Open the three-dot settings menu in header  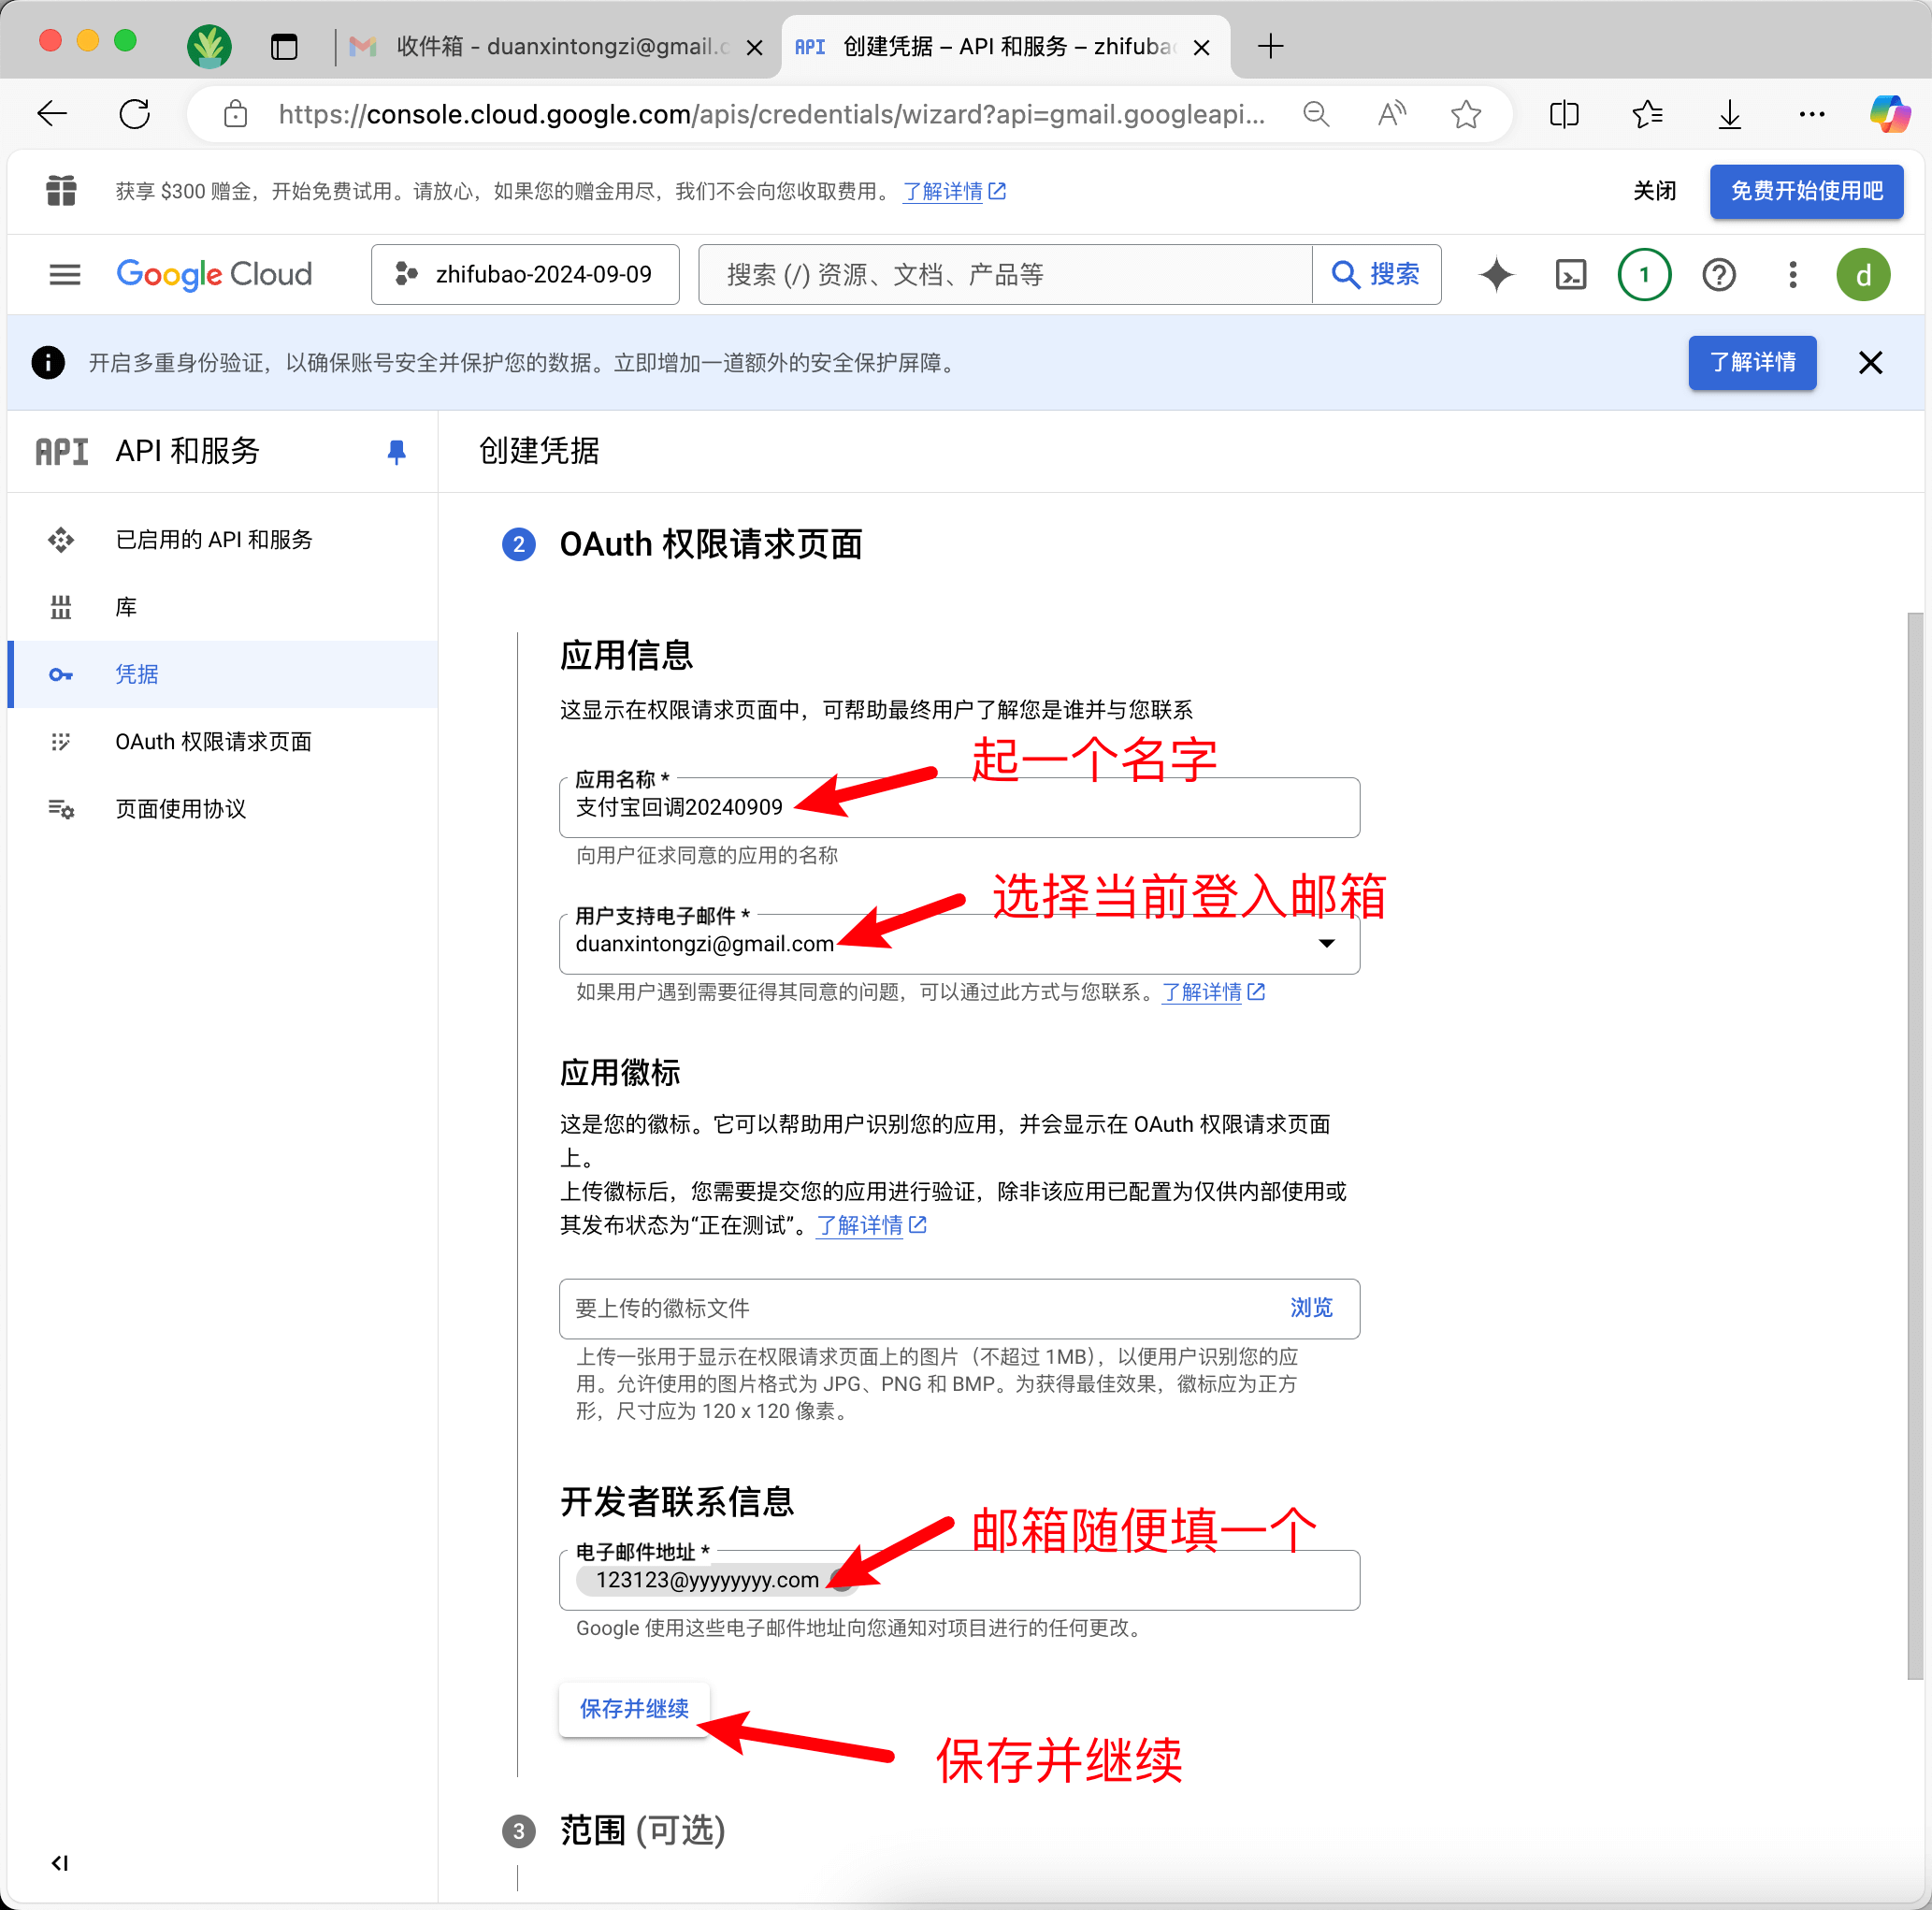(1792, 274)
